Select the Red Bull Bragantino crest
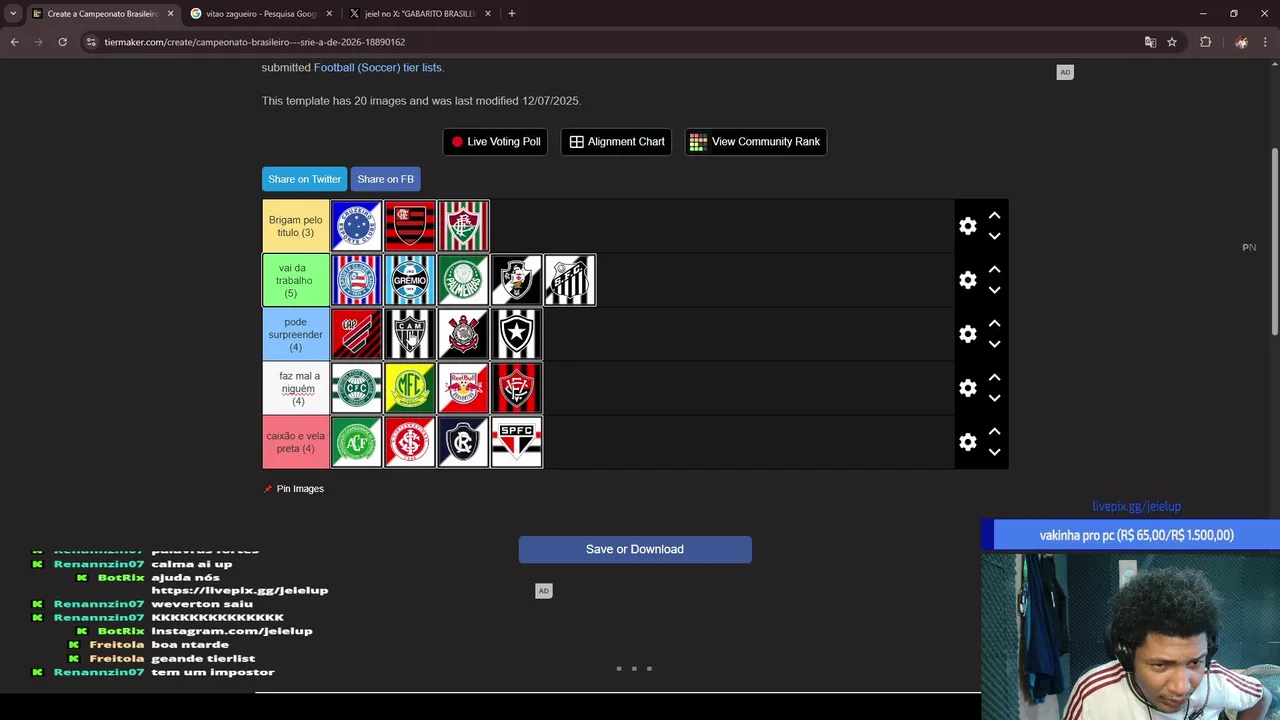Image resolution: width=1280 pixels, height=720 pixels. 463,388
